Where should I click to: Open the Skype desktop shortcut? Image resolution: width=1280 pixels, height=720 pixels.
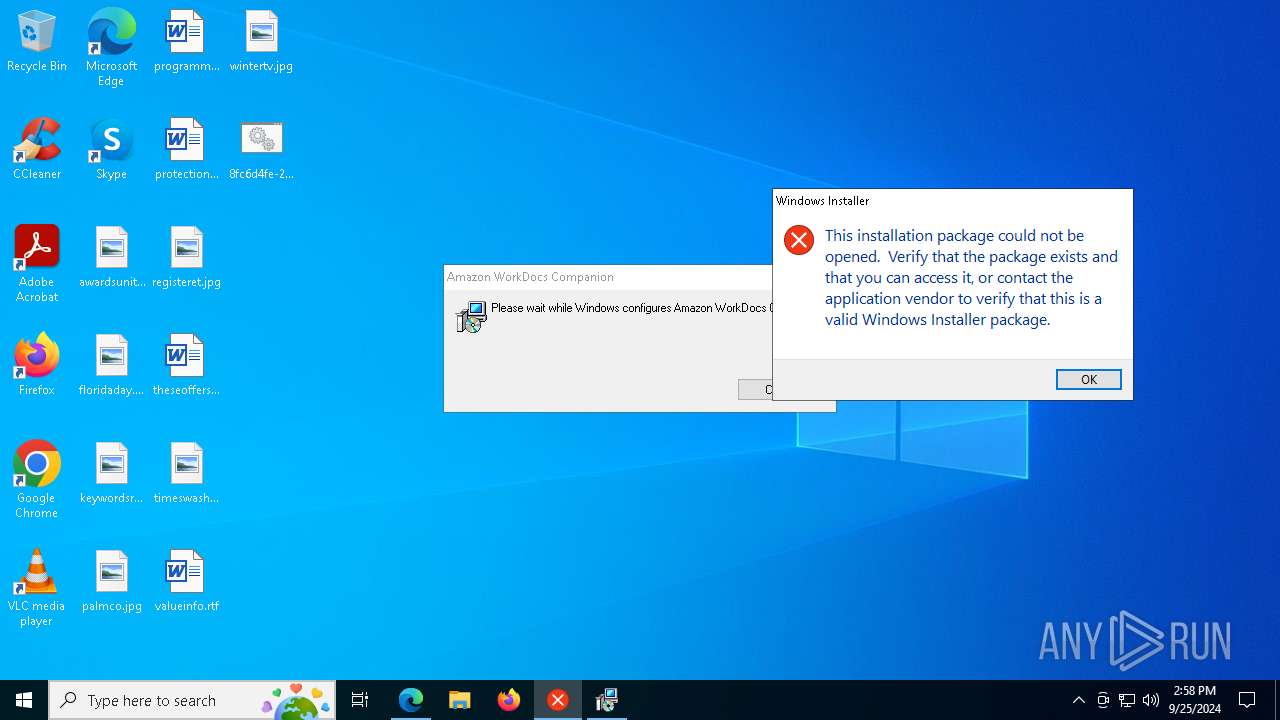[111, 150]
